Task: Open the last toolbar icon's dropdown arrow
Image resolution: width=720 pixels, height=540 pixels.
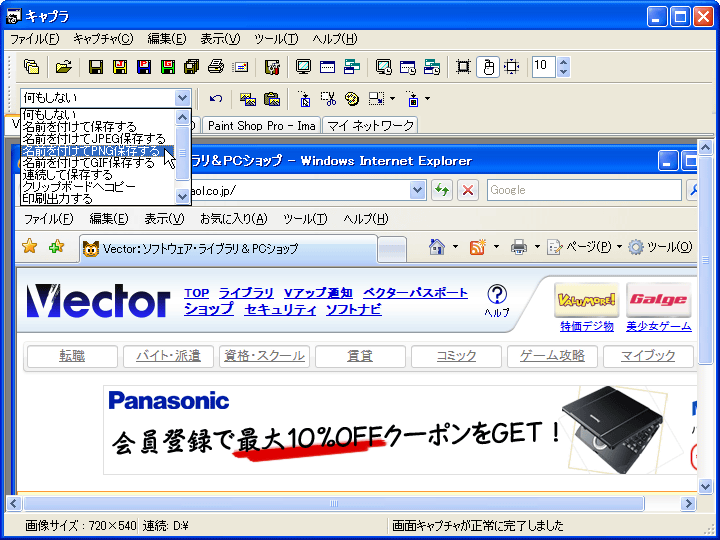Action: pyautogui.click(x=428, y=98)
